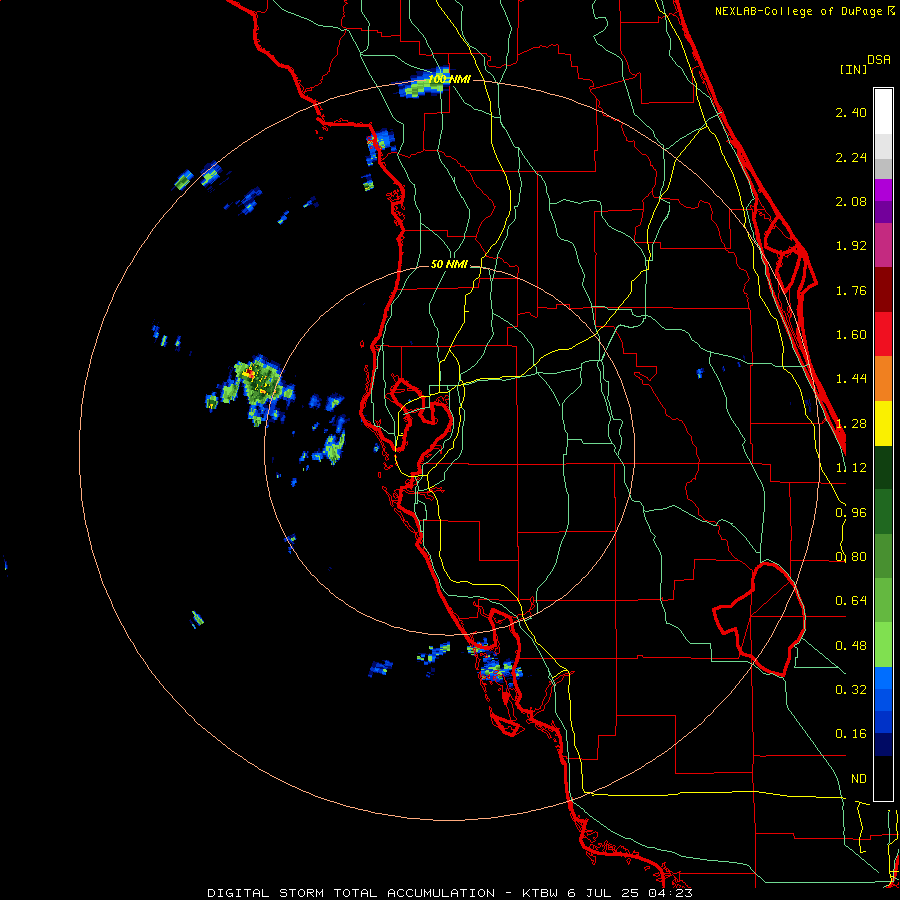Click the 2.08 legend value

pos(851,201)
